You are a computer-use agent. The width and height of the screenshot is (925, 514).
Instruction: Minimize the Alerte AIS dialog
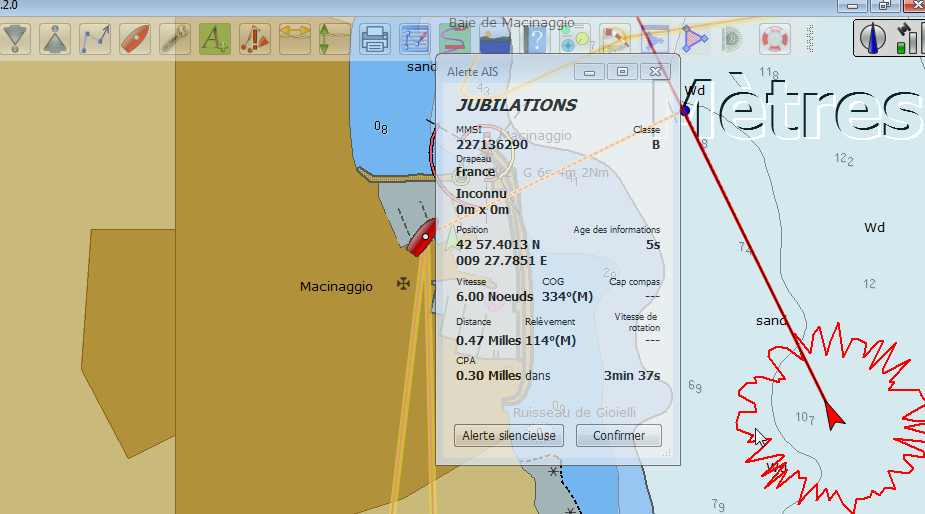(589, 72)
